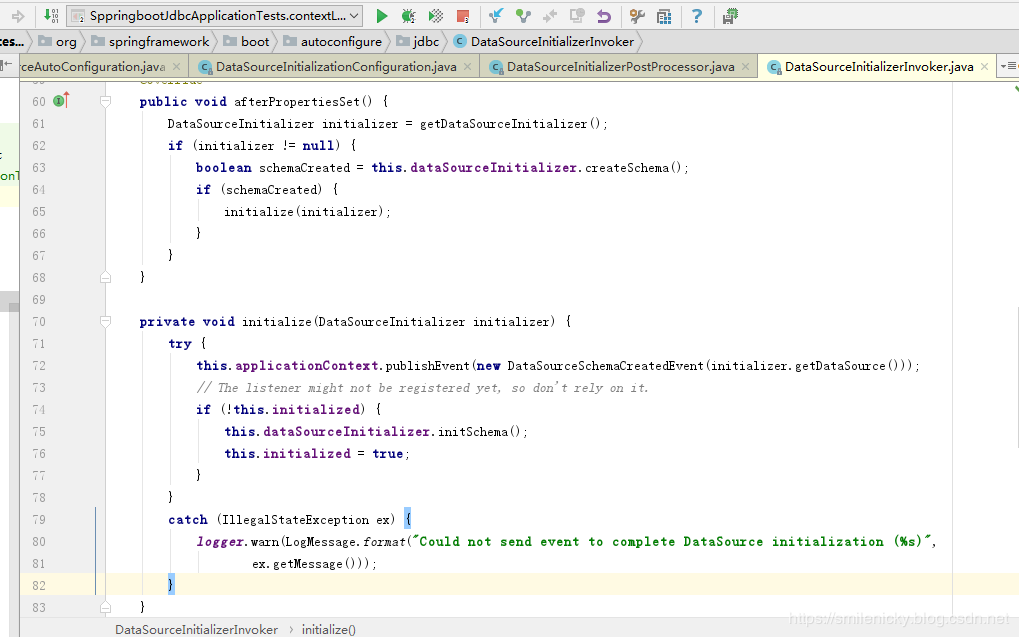Click on createSchema() call on line 63
The image size is (1019, 637).
[634, 168]
